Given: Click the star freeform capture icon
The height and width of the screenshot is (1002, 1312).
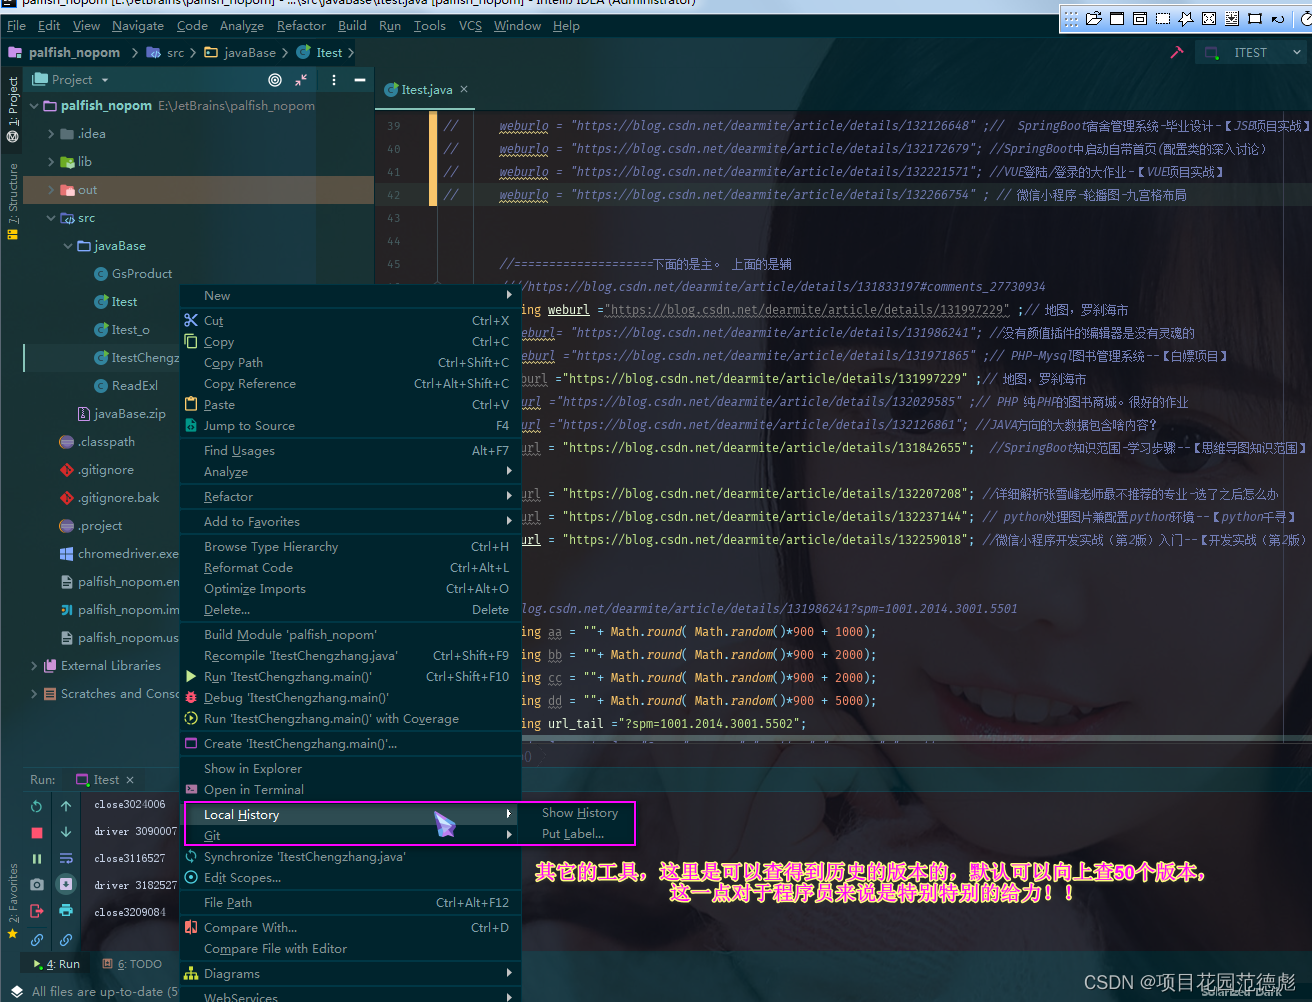Looking at the screenshot, I should [x=1186, y=18].
